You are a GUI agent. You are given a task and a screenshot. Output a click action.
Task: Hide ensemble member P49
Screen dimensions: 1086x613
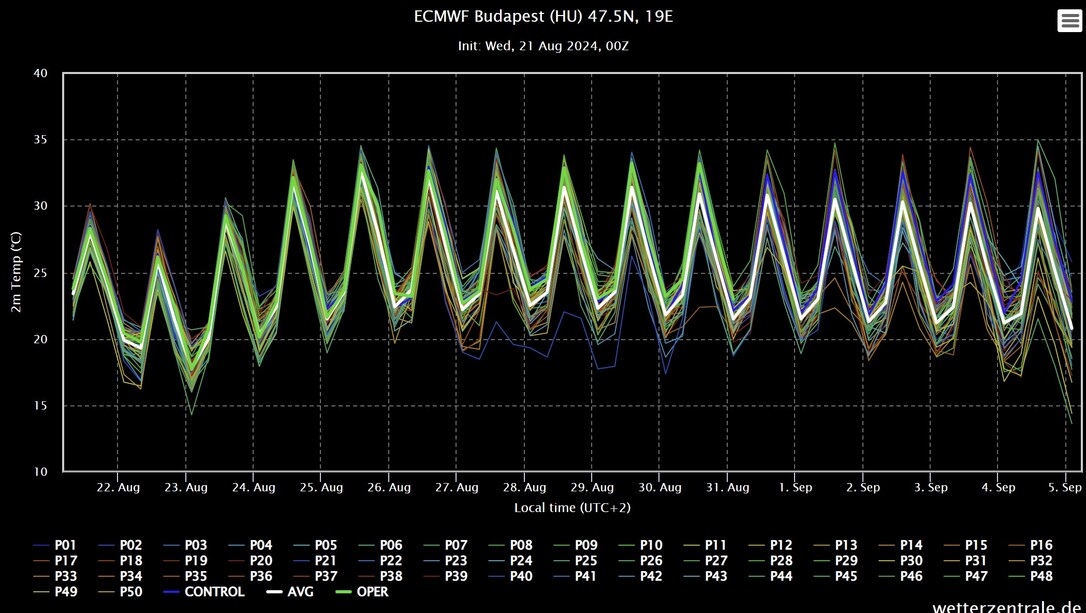68,592
